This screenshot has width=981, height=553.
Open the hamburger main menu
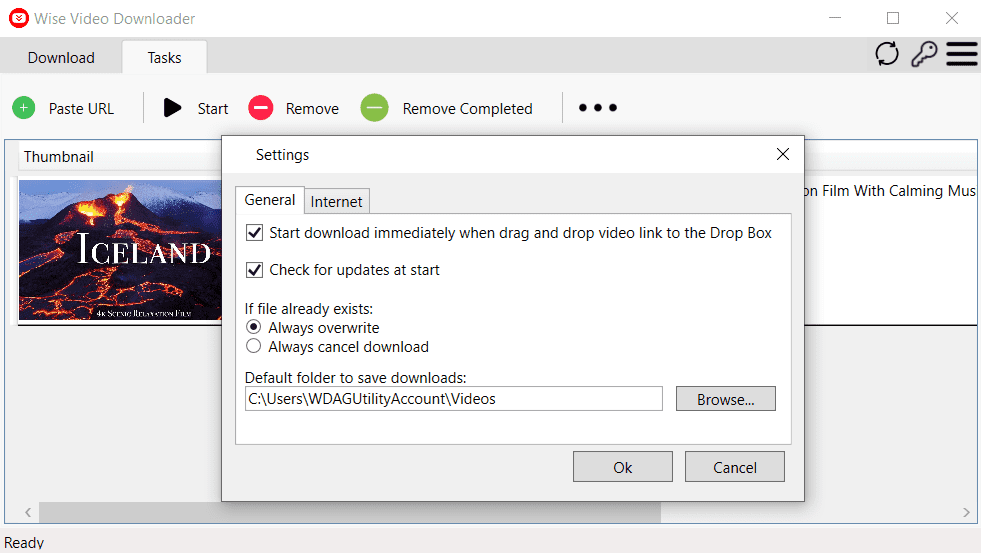point(961,54)
